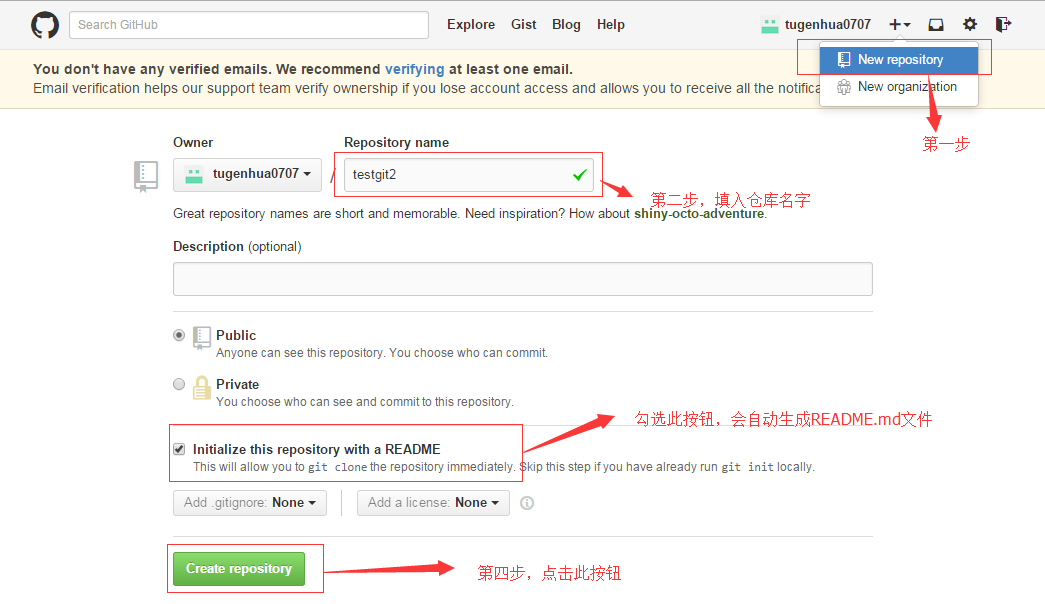Open account settings gear icon

tap(970, 25)
